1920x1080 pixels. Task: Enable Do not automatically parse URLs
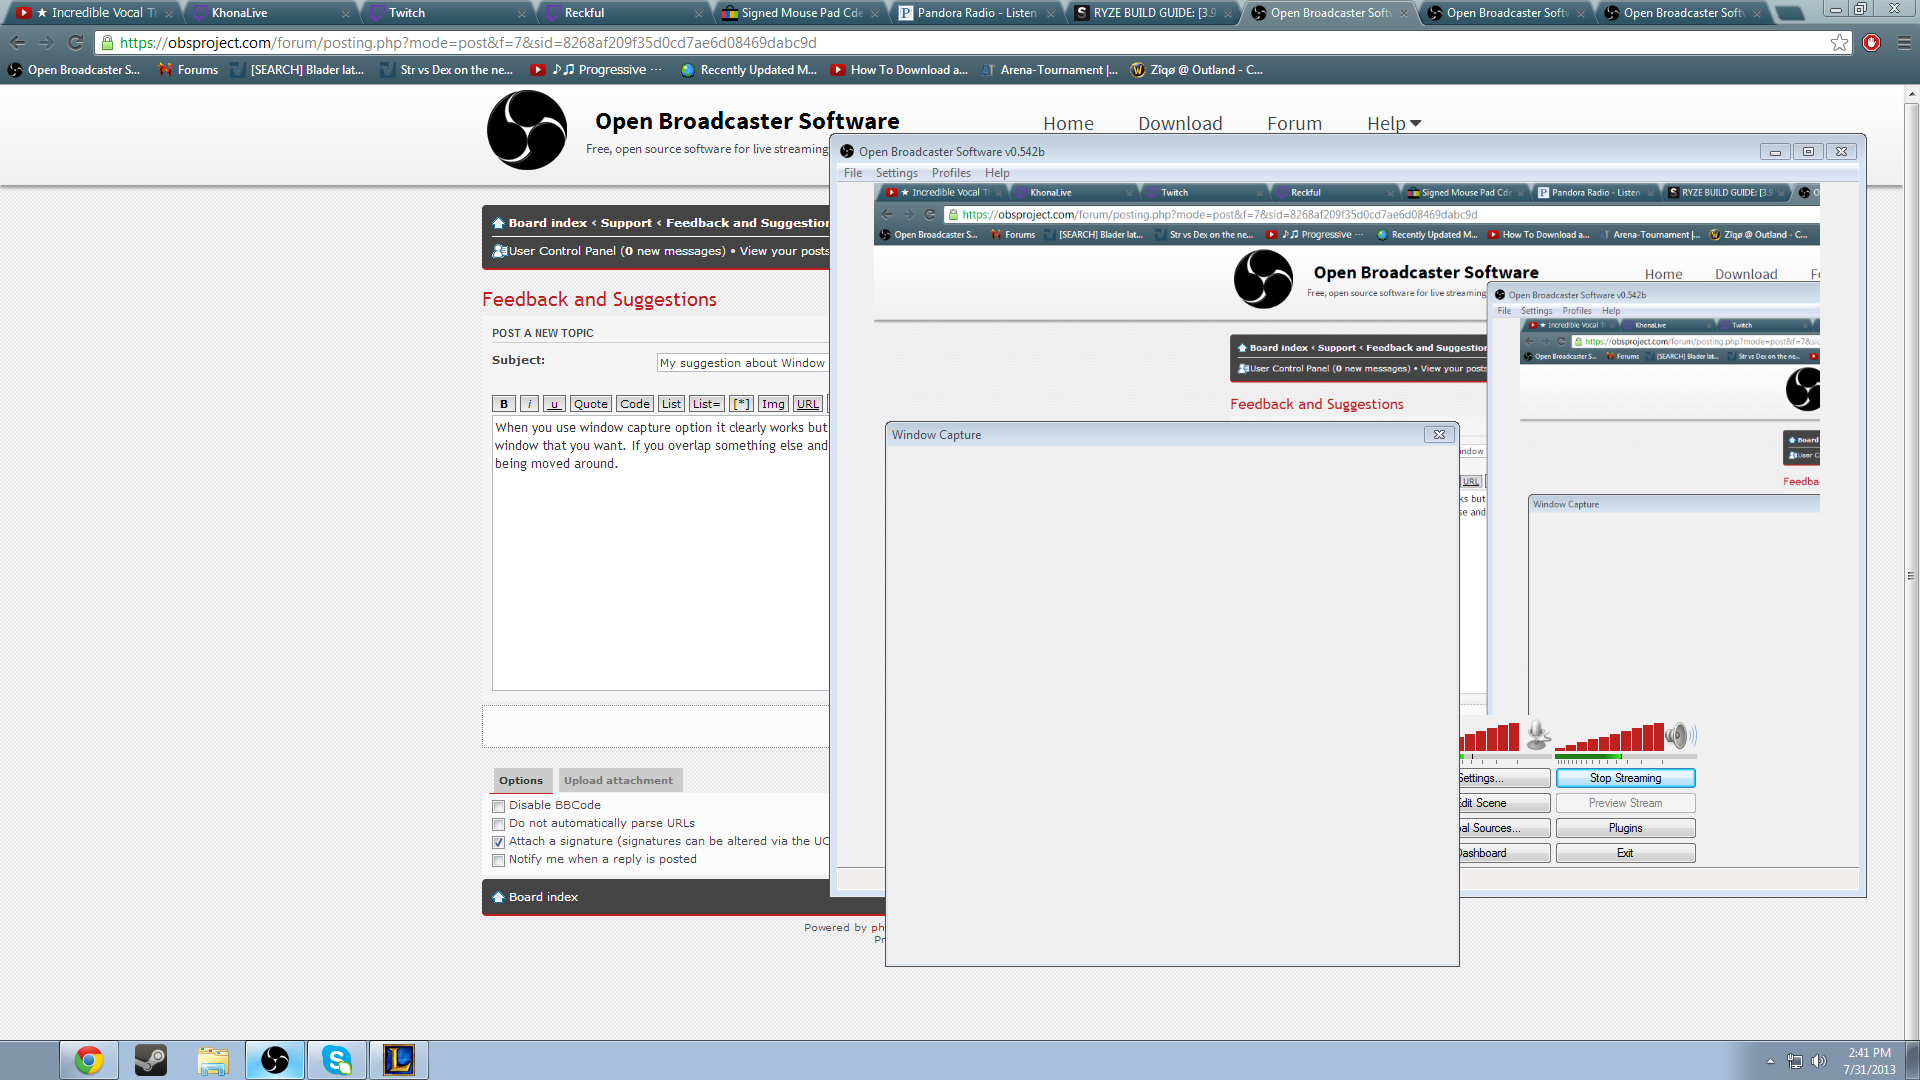pos(498,824)
